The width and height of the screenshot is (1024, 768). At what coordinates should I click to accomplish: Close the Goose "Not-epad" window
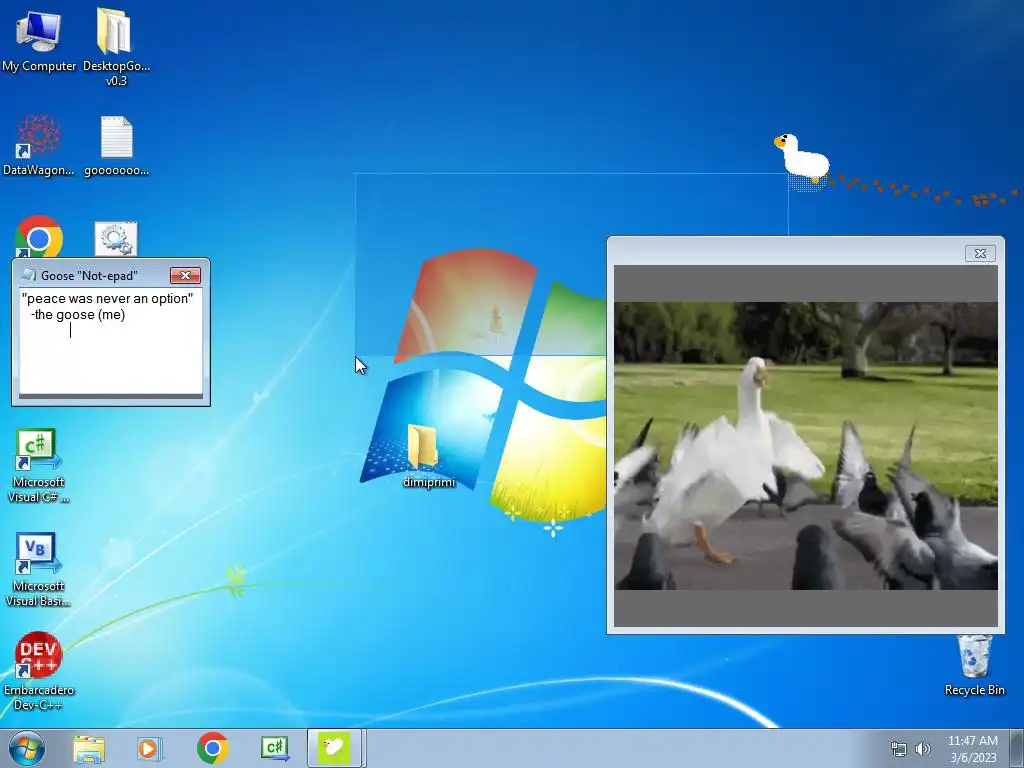tap(185, 276)
